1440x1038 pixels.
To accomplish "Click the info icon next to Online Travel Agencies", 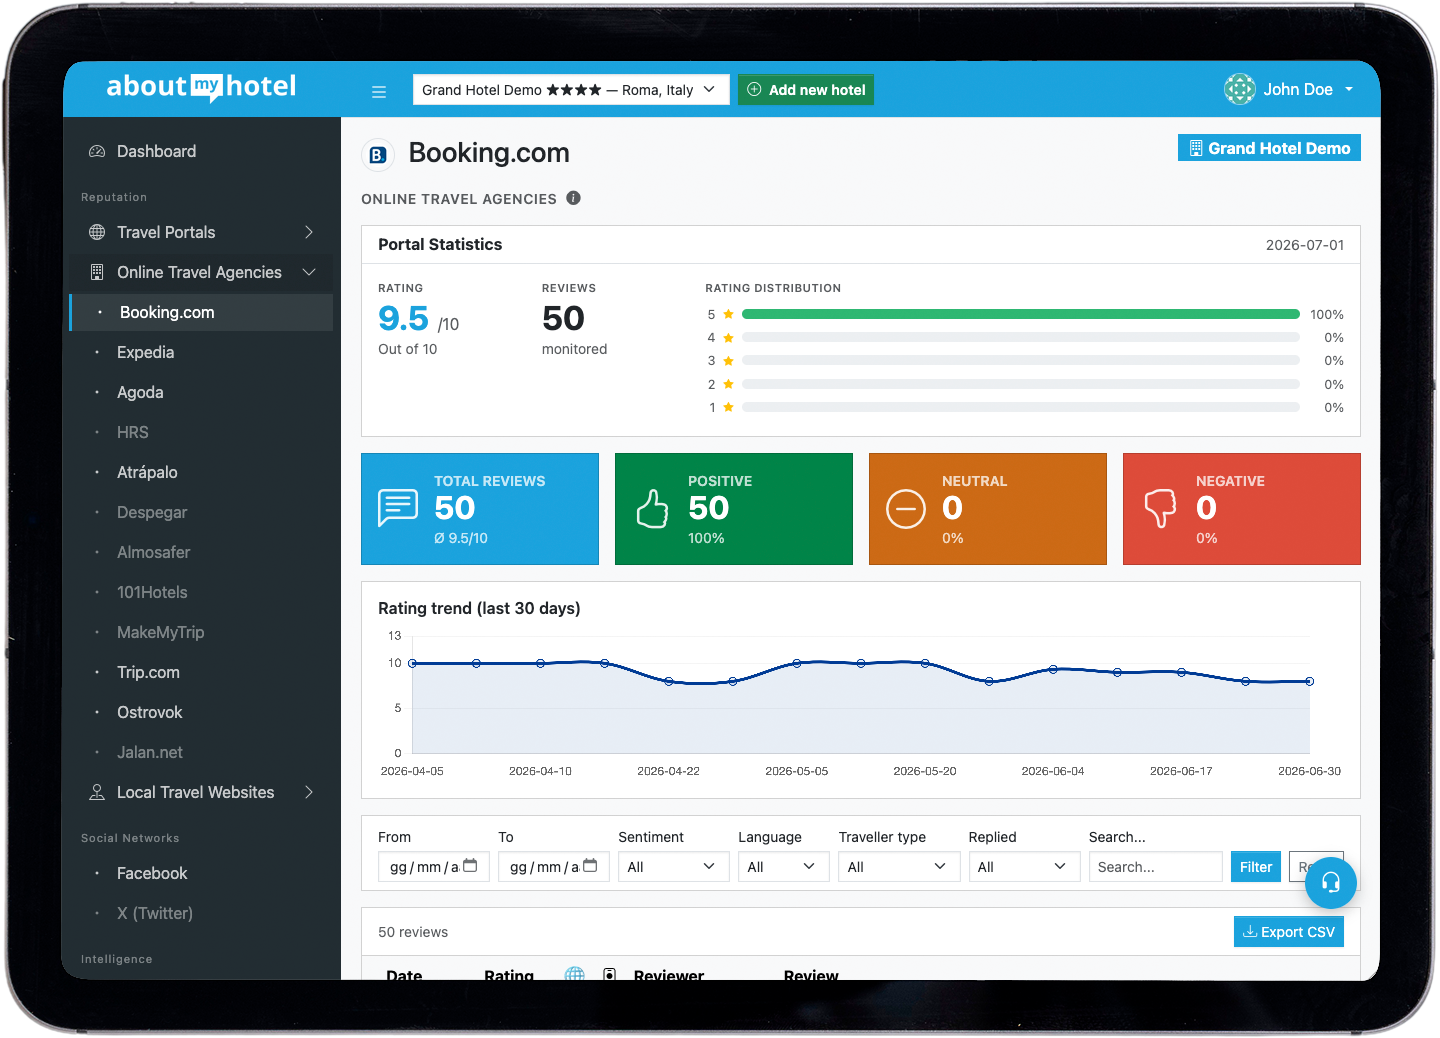I will [x=574, y=198].
